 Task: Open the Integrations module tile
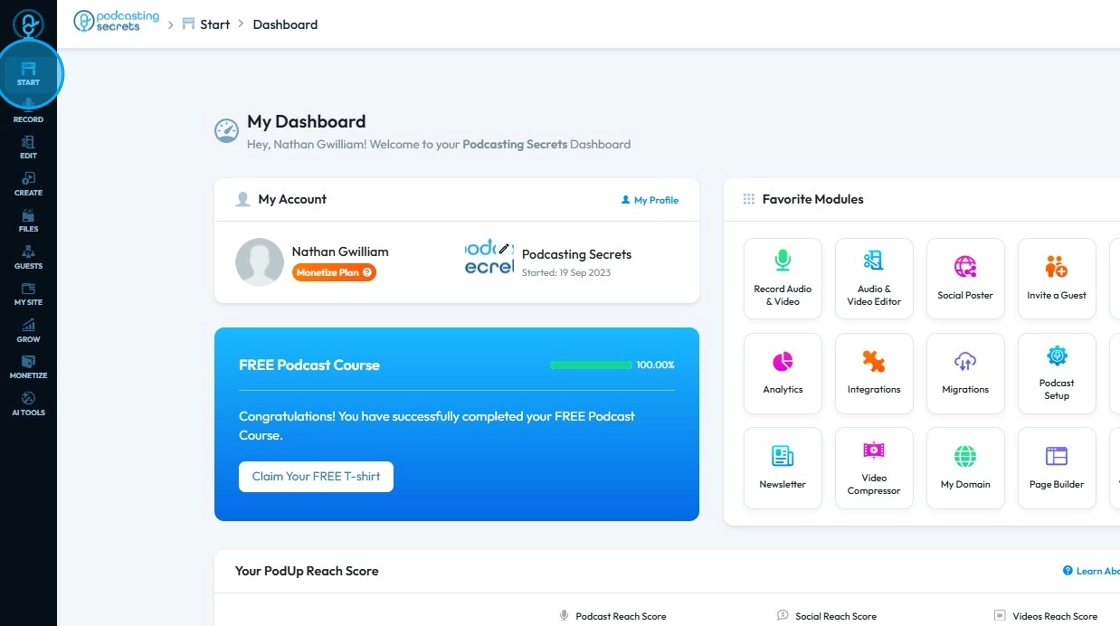[x=874, y=373]
